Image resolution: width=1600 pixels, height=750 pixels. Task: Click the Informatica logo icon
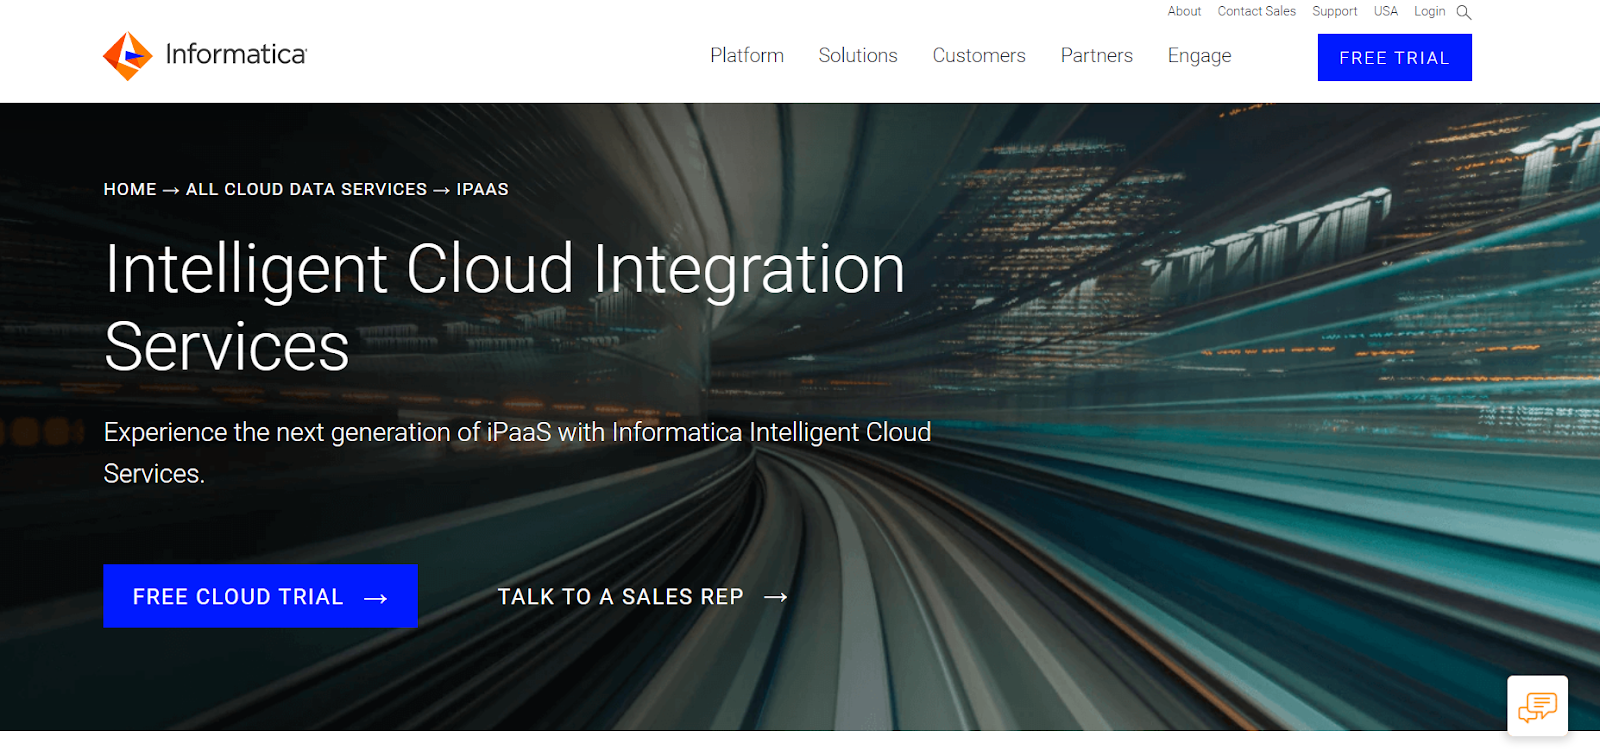point(127,56)
